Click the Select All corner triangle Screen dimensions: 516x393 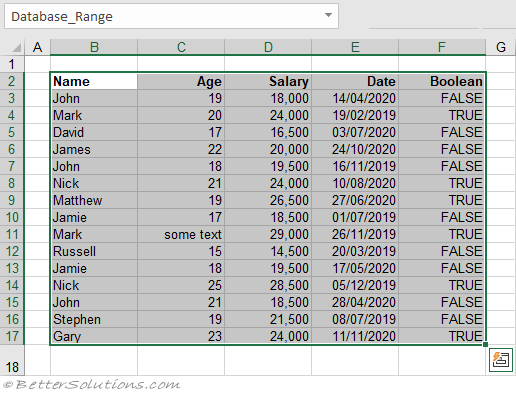[17, 48]
